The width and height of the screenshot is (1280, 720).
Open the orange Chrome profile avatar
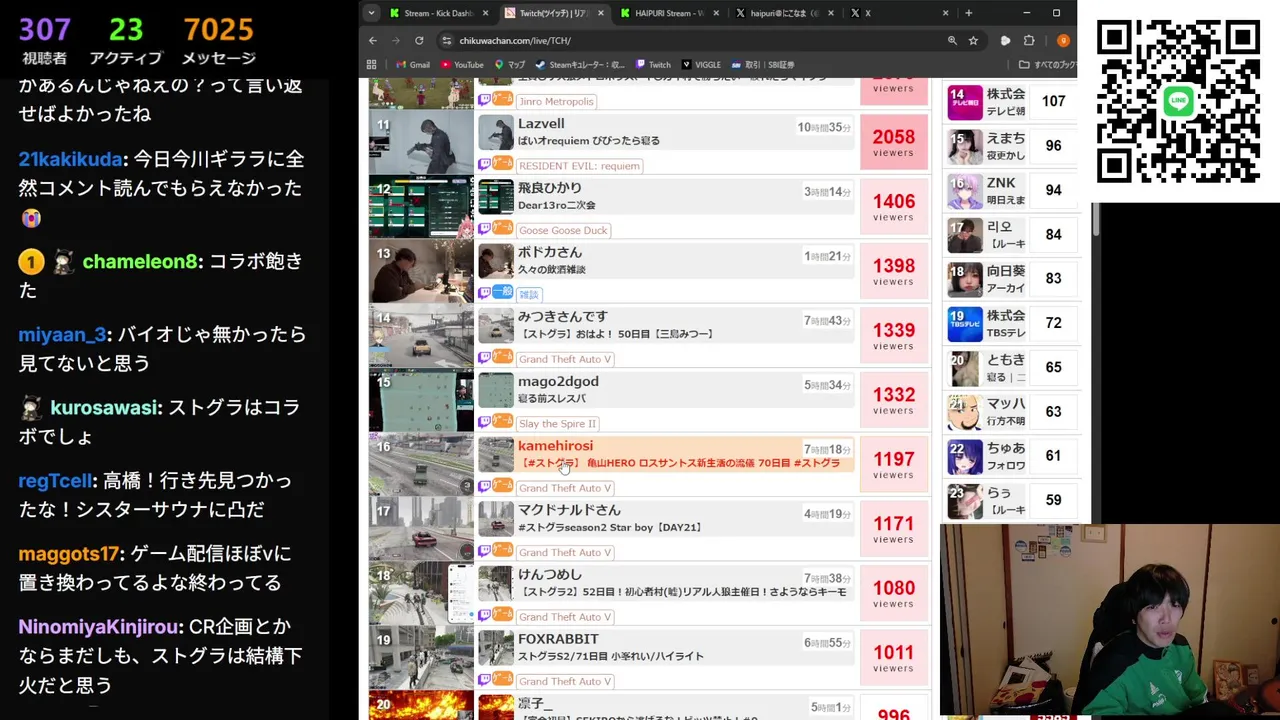1063,41
